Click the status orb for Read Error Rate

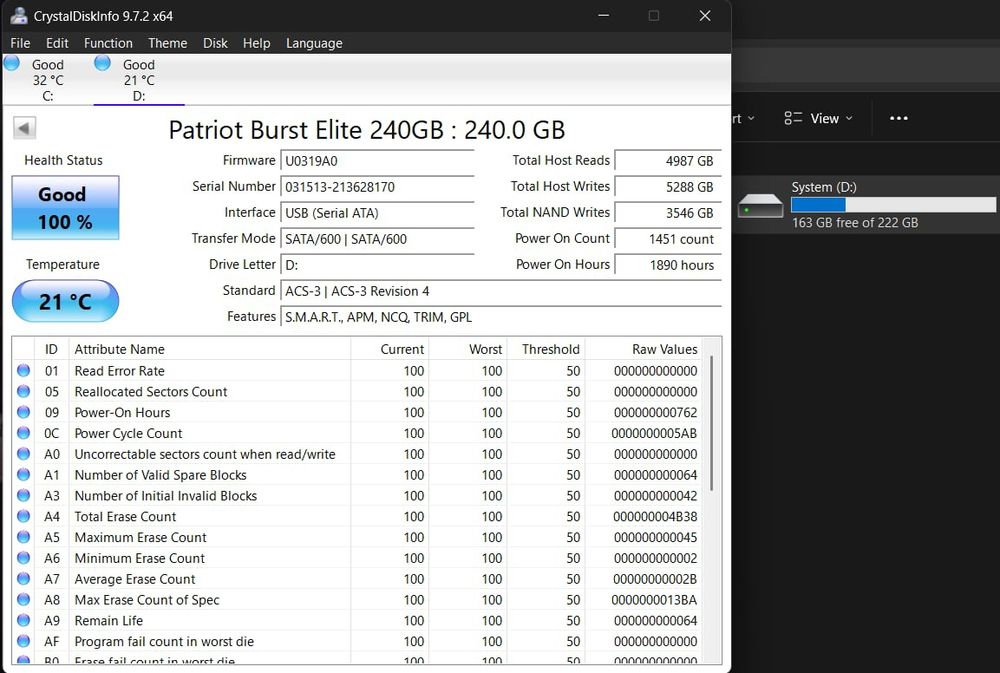pyautogui.click(x=24, y=370)
